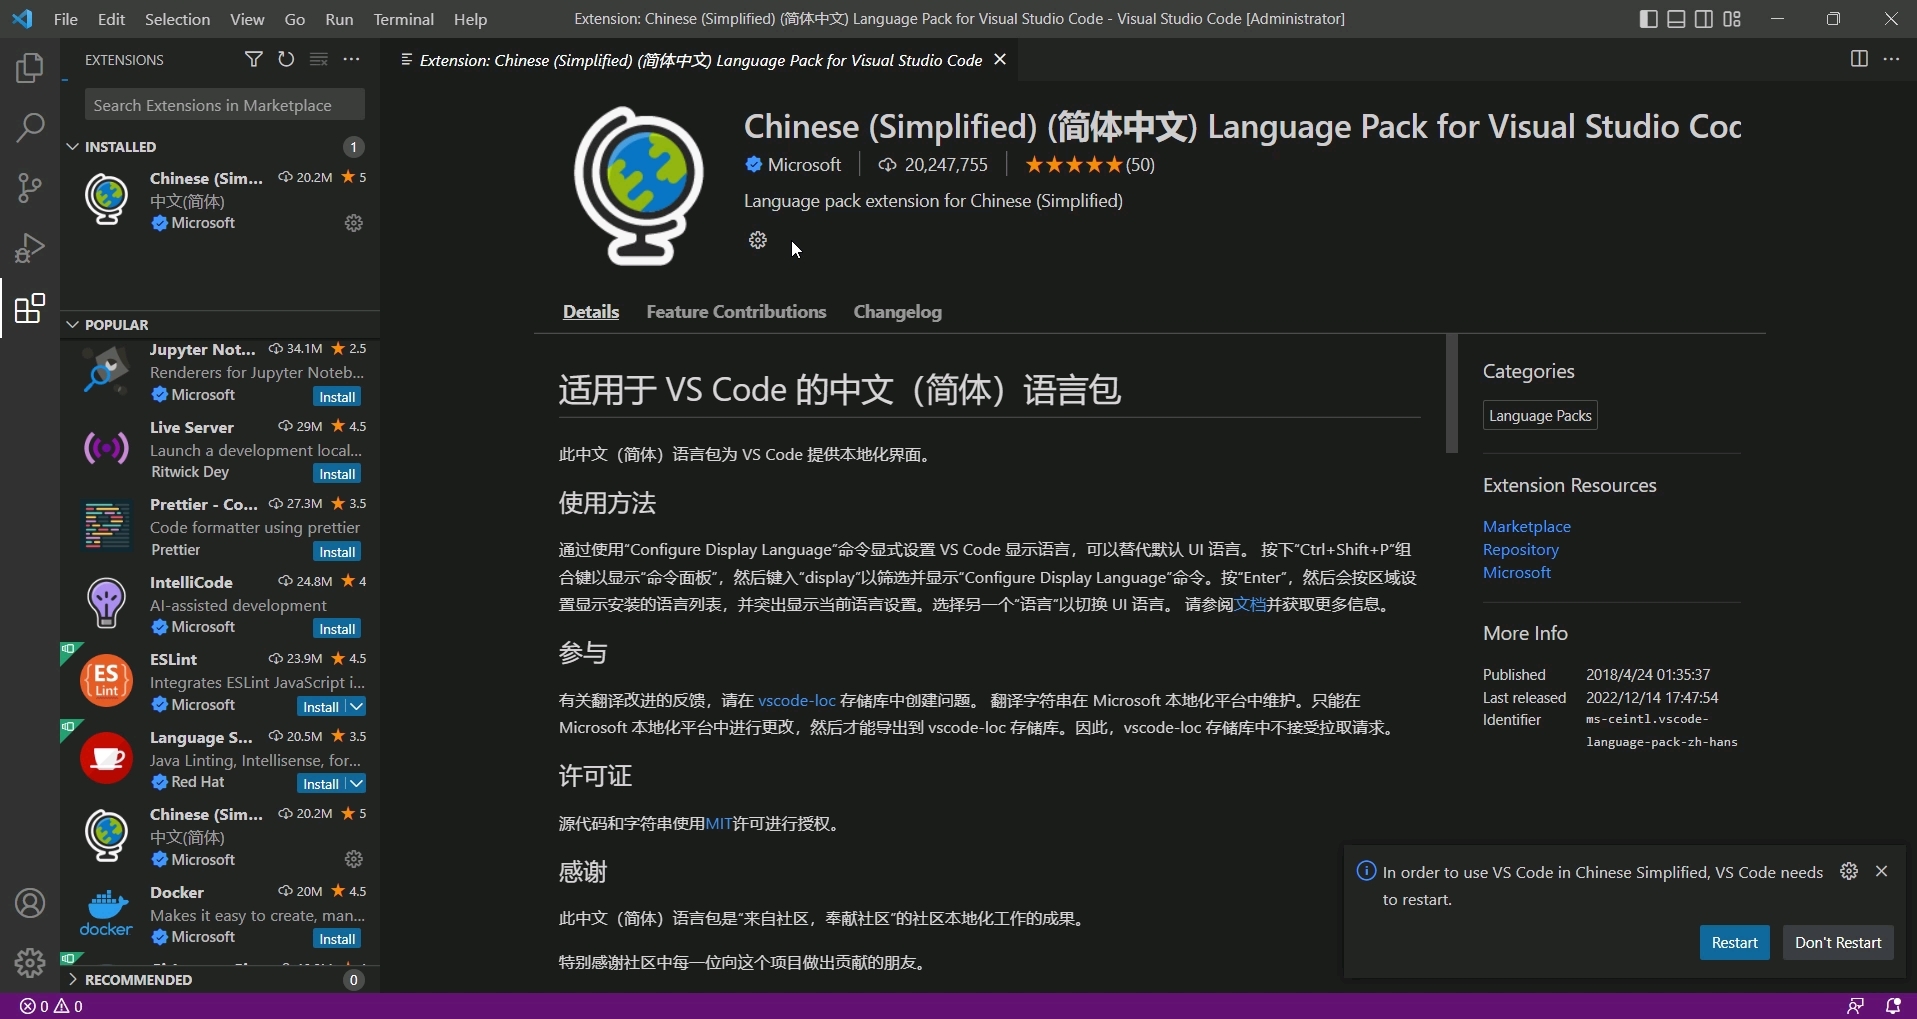Open the Help menu

pos(470,19)
